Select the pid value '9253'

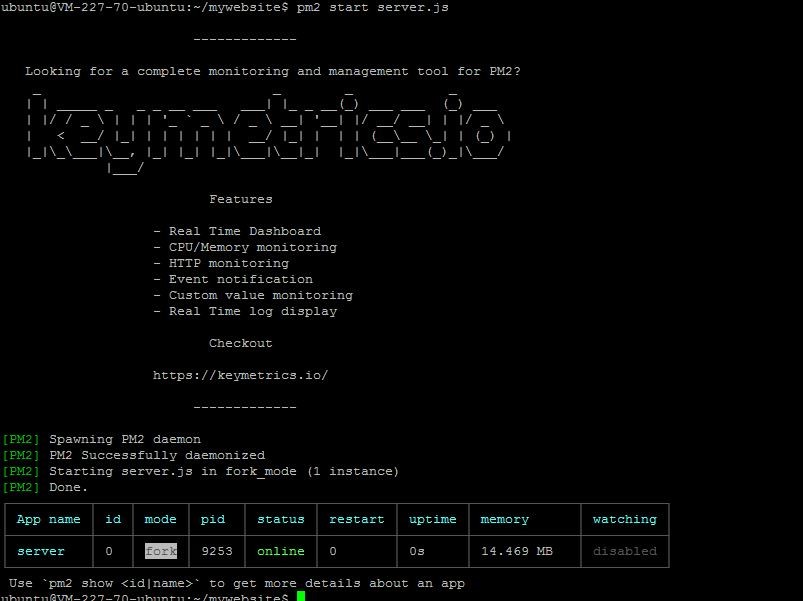click(217, 551)
